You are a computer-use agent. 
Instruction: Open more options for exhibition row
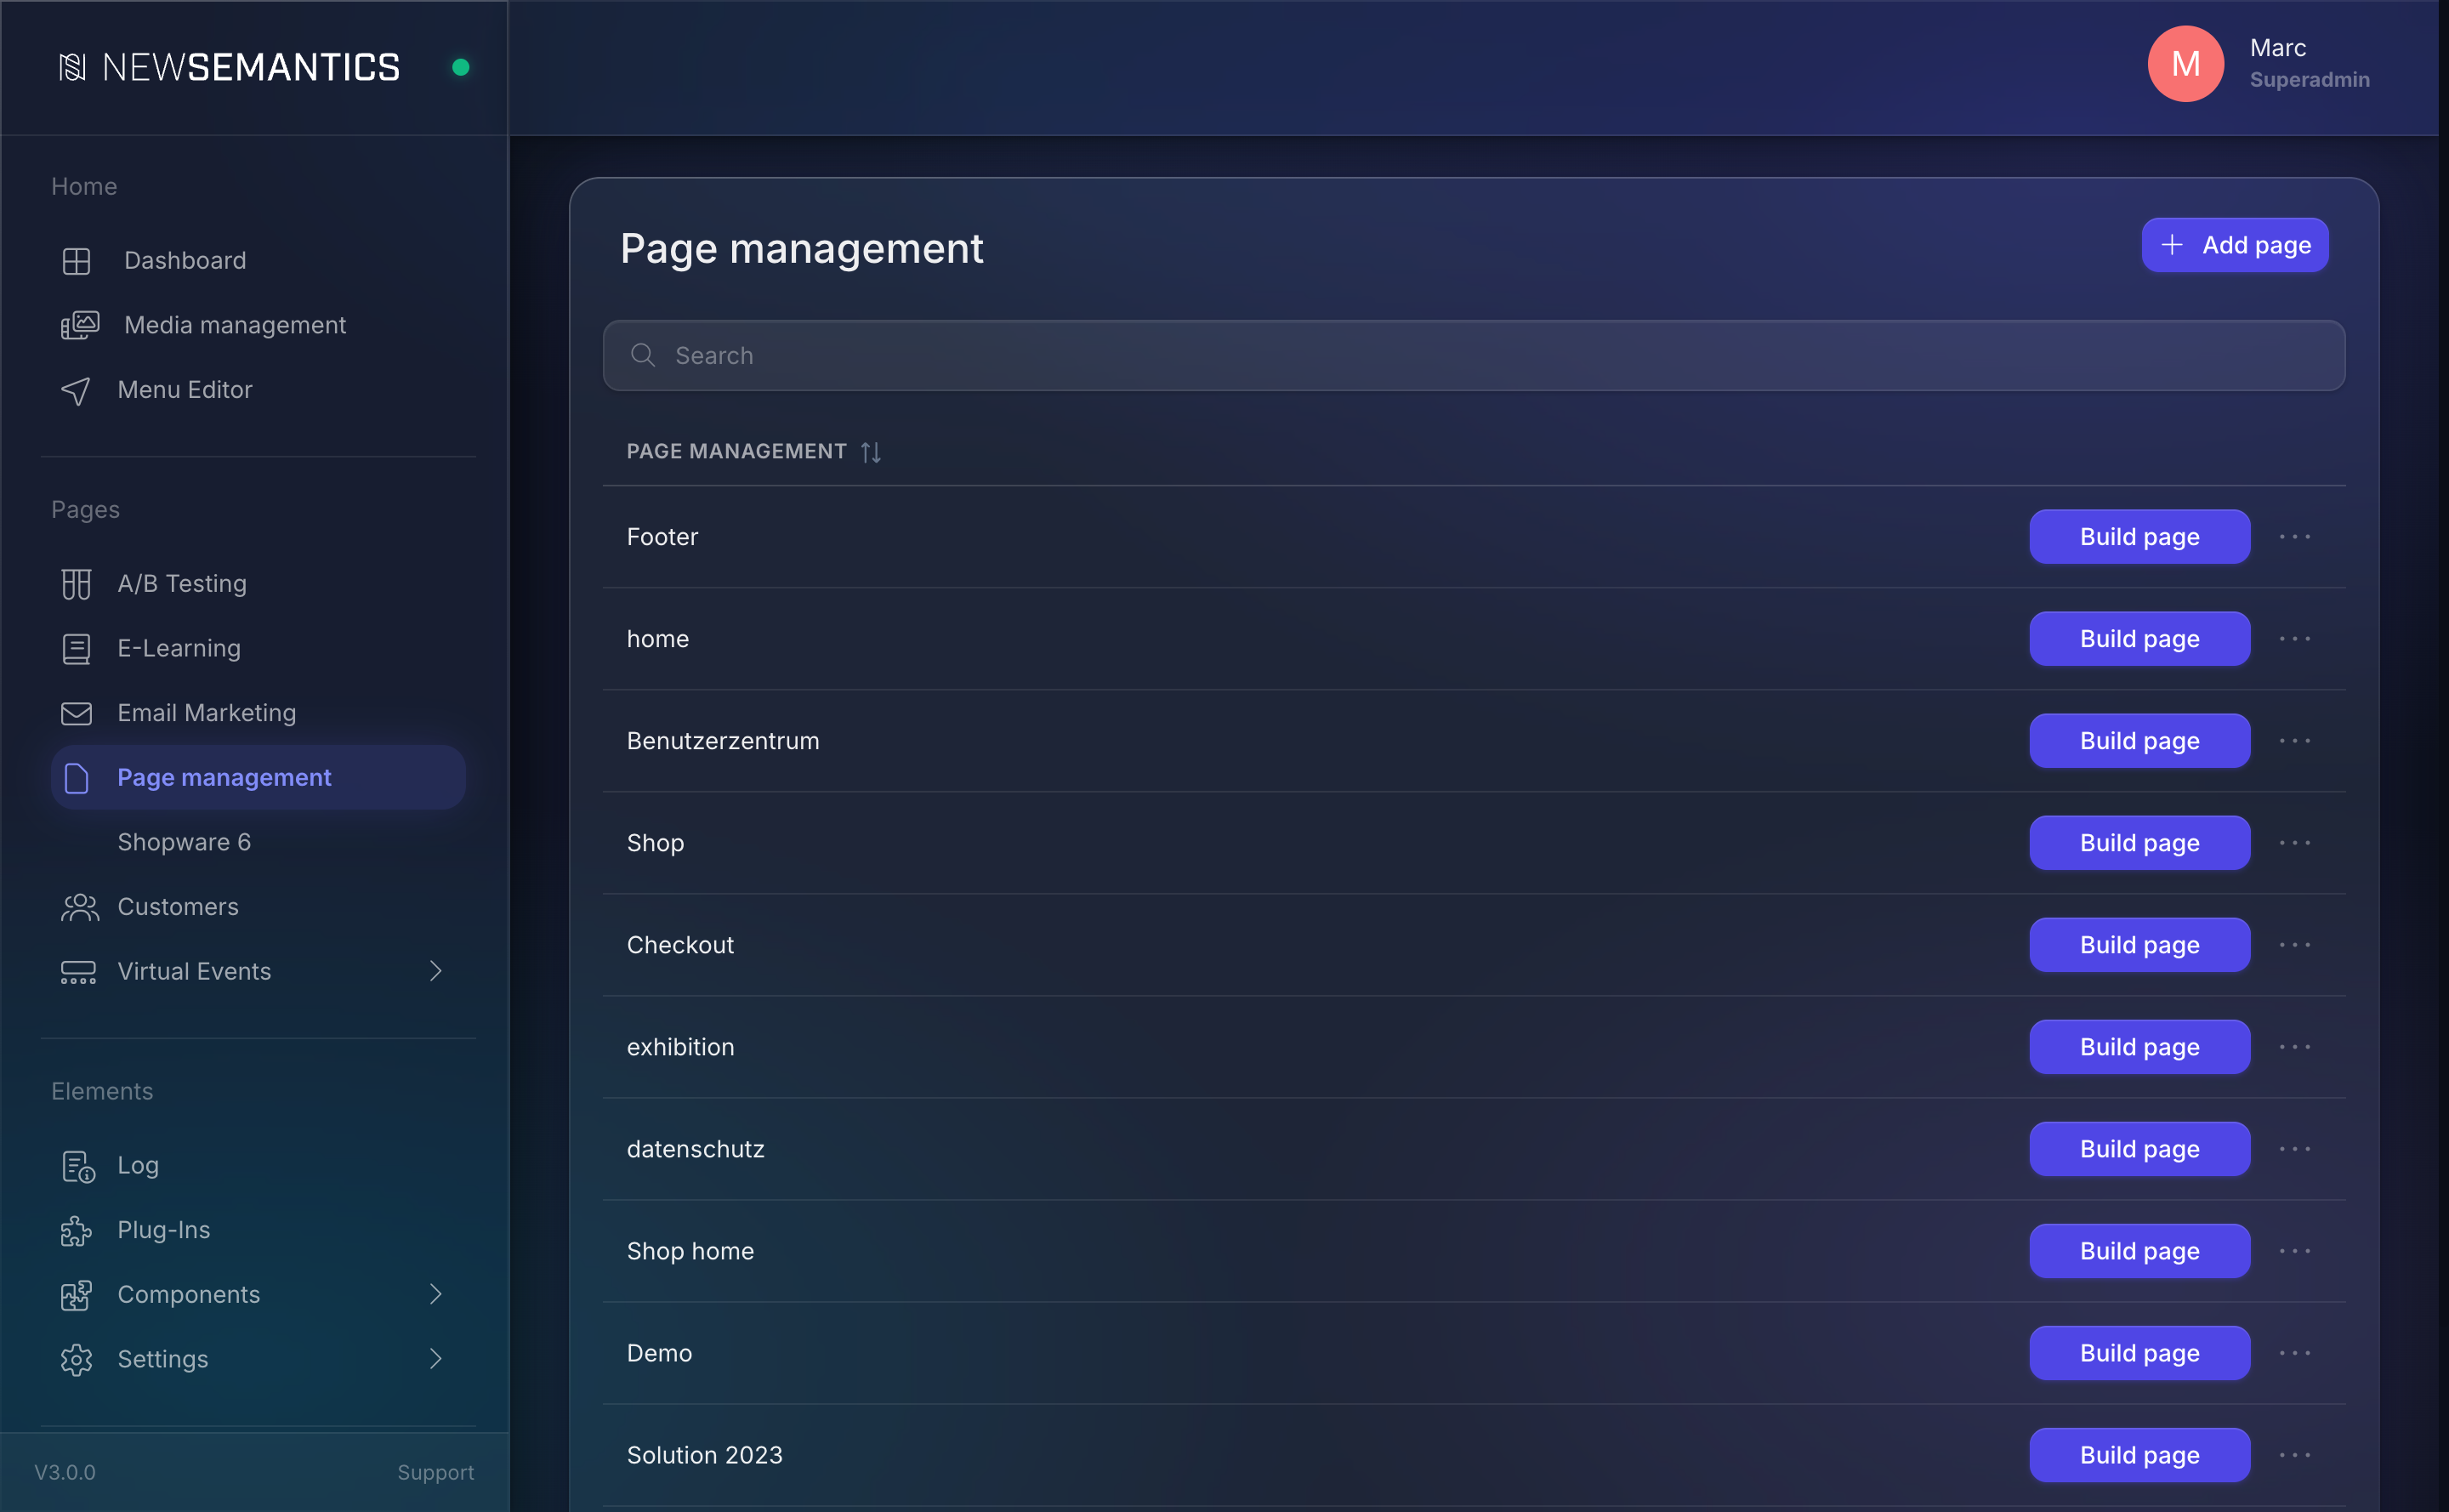pos(2295,1047)
